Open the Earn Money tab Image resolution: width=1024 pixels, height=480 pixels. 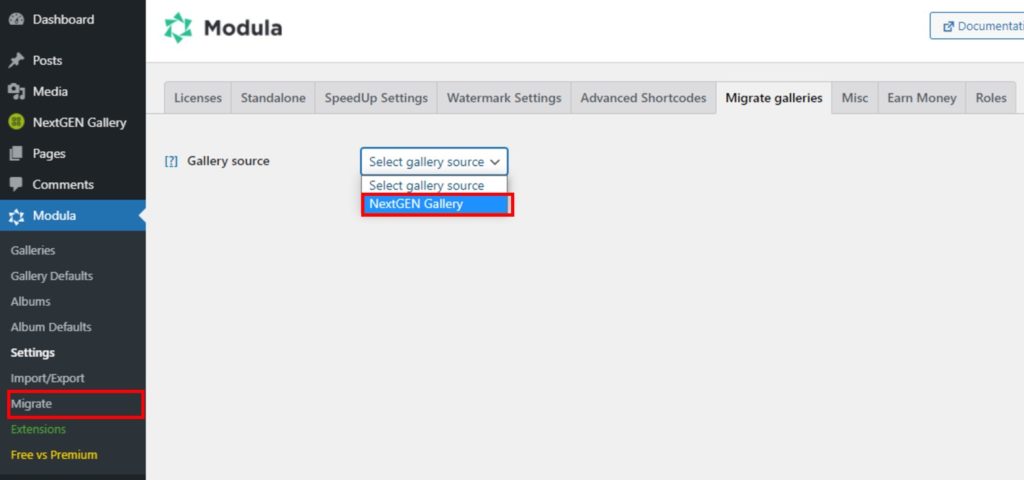pyautogui.click(x=922, y=98)
